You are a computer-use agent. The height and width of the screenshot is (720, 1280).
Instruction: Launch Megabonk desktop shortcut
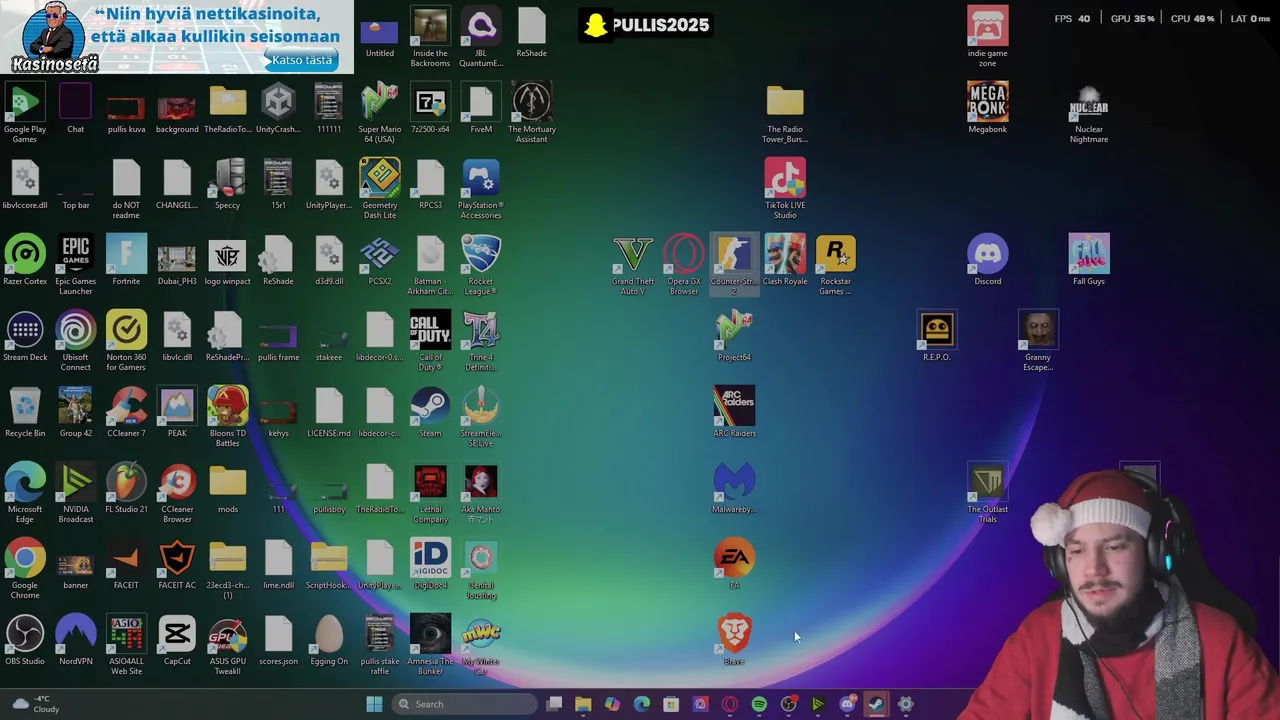pos(988,110)
